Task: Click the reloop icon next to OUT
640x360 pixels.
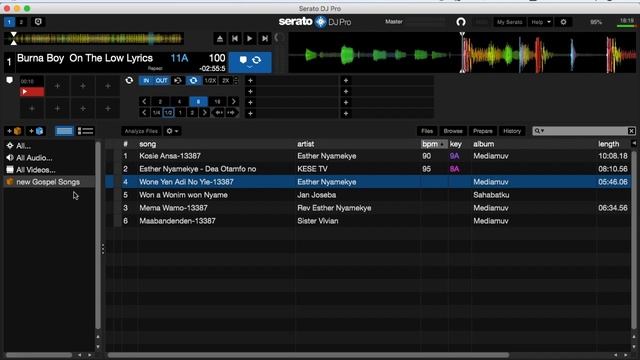Action: 178,81
